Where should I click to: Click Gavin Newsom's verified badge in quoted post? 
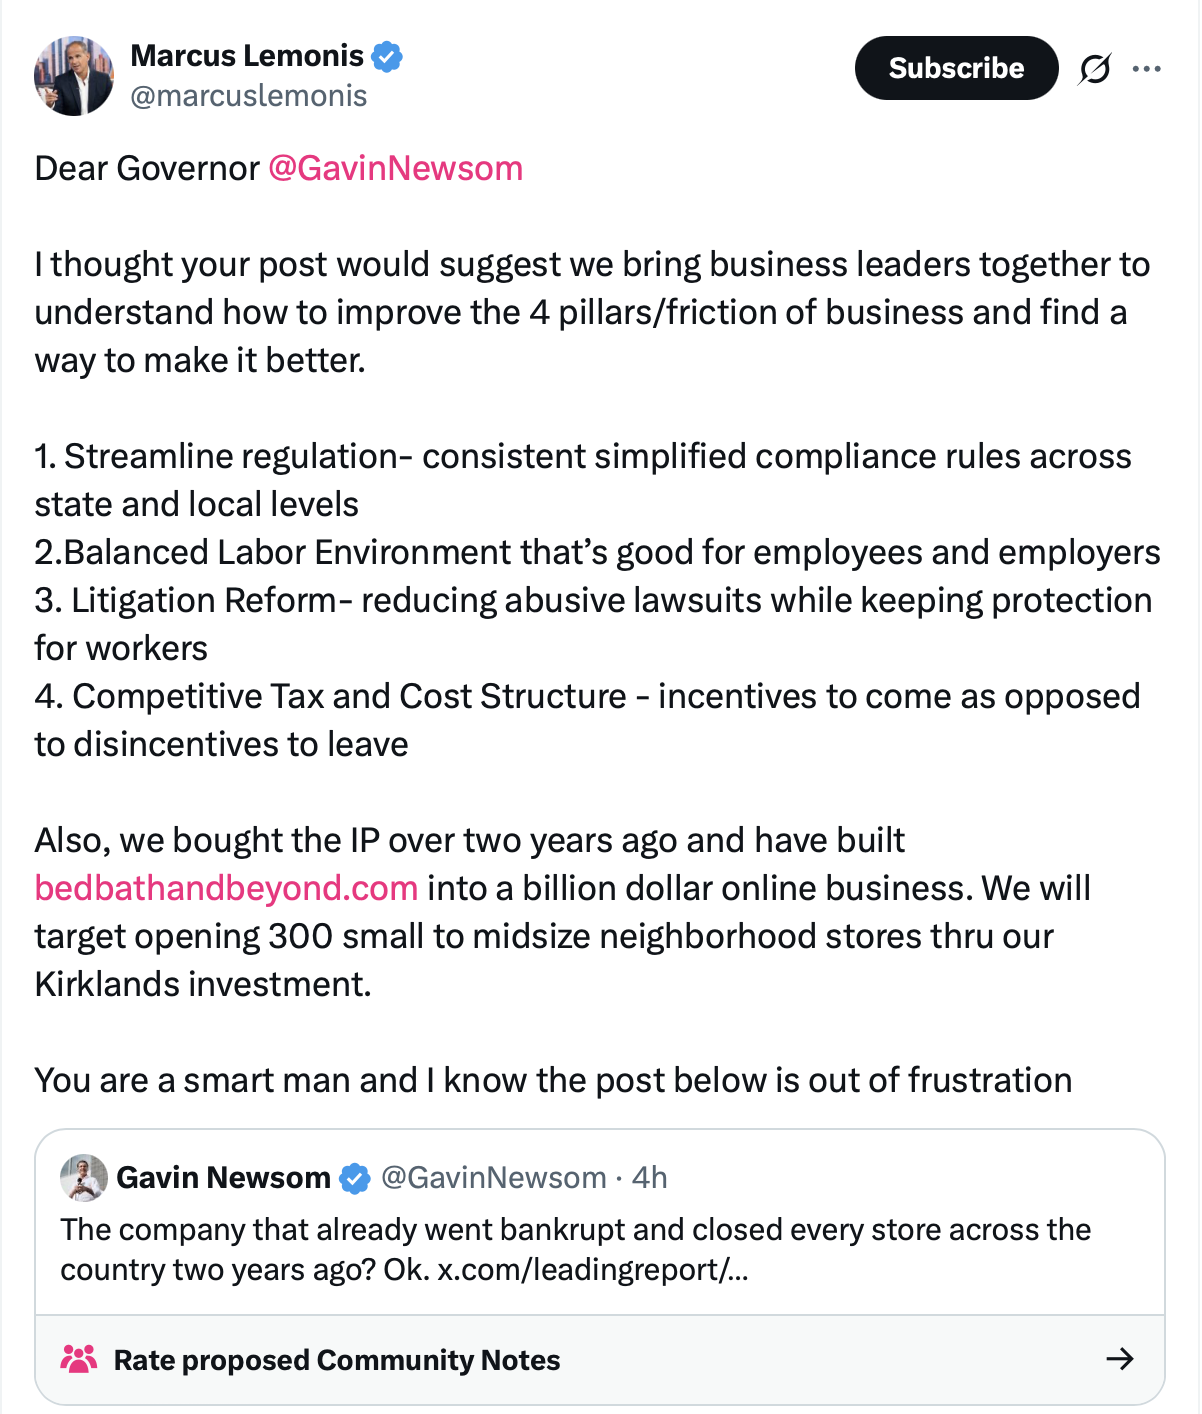(x=354, y=1179)
